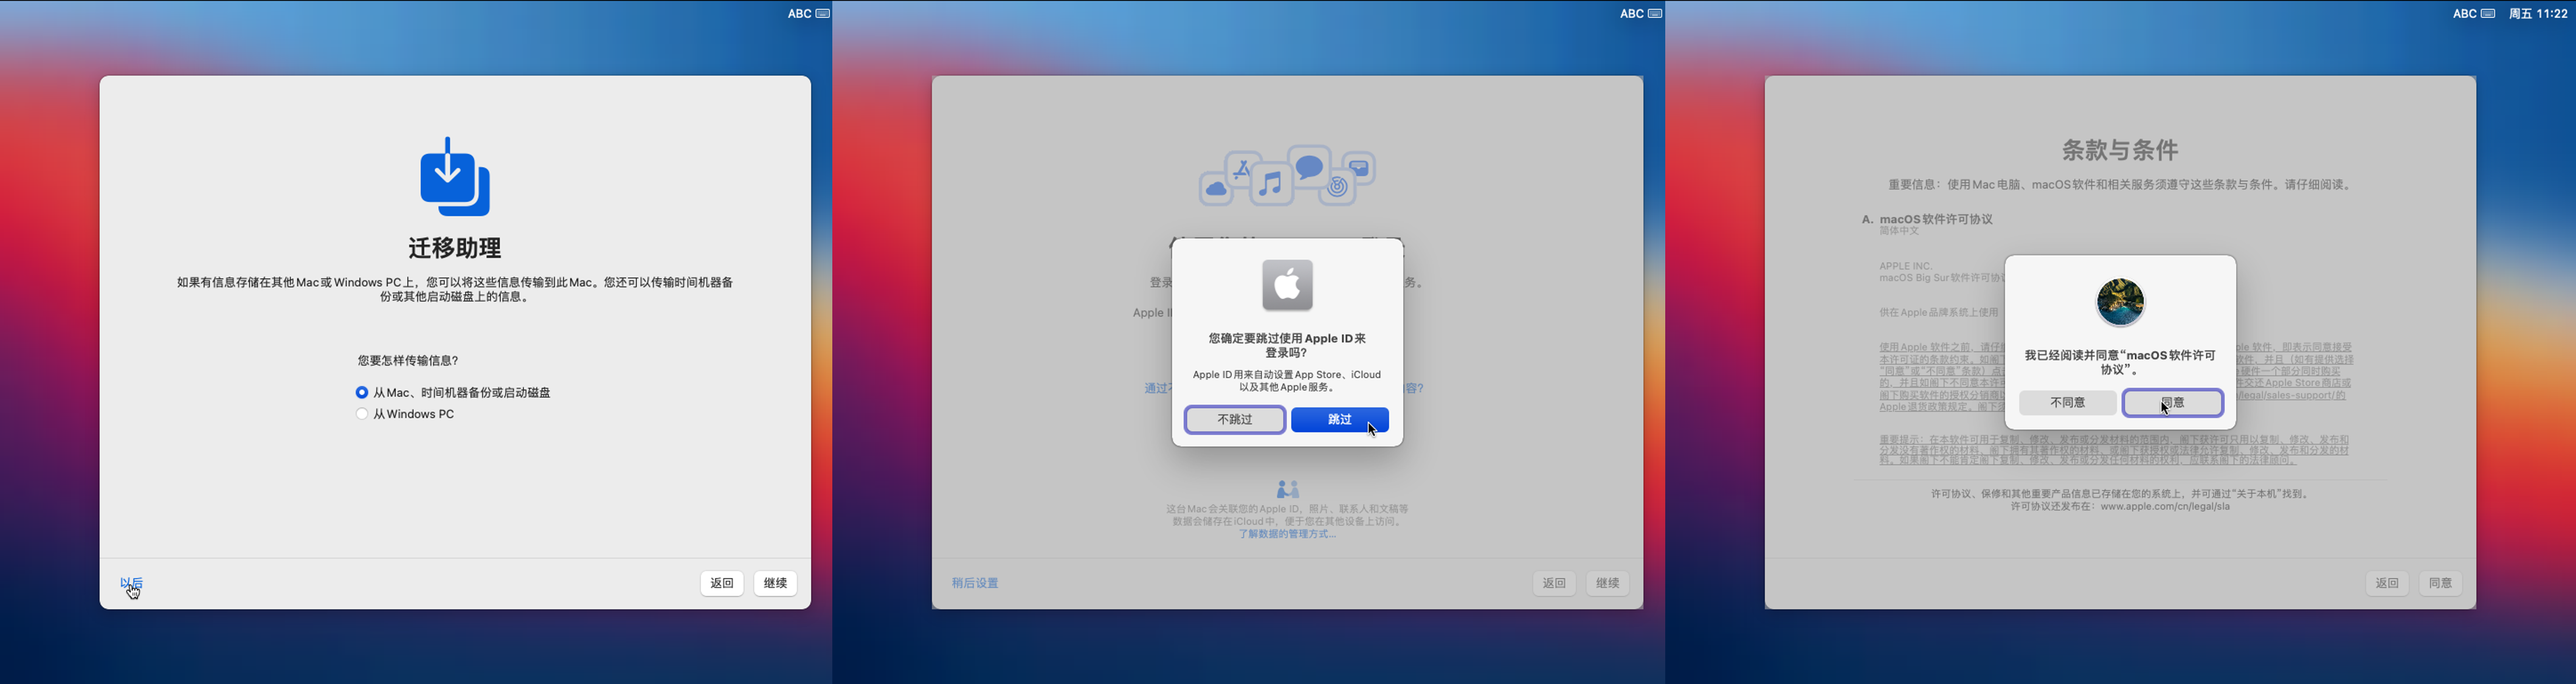This screenshot has height=684, width=2576.
Task: Click the 我已经阅读并同意 license dialog text
Action: click(x=2120, y=363)
